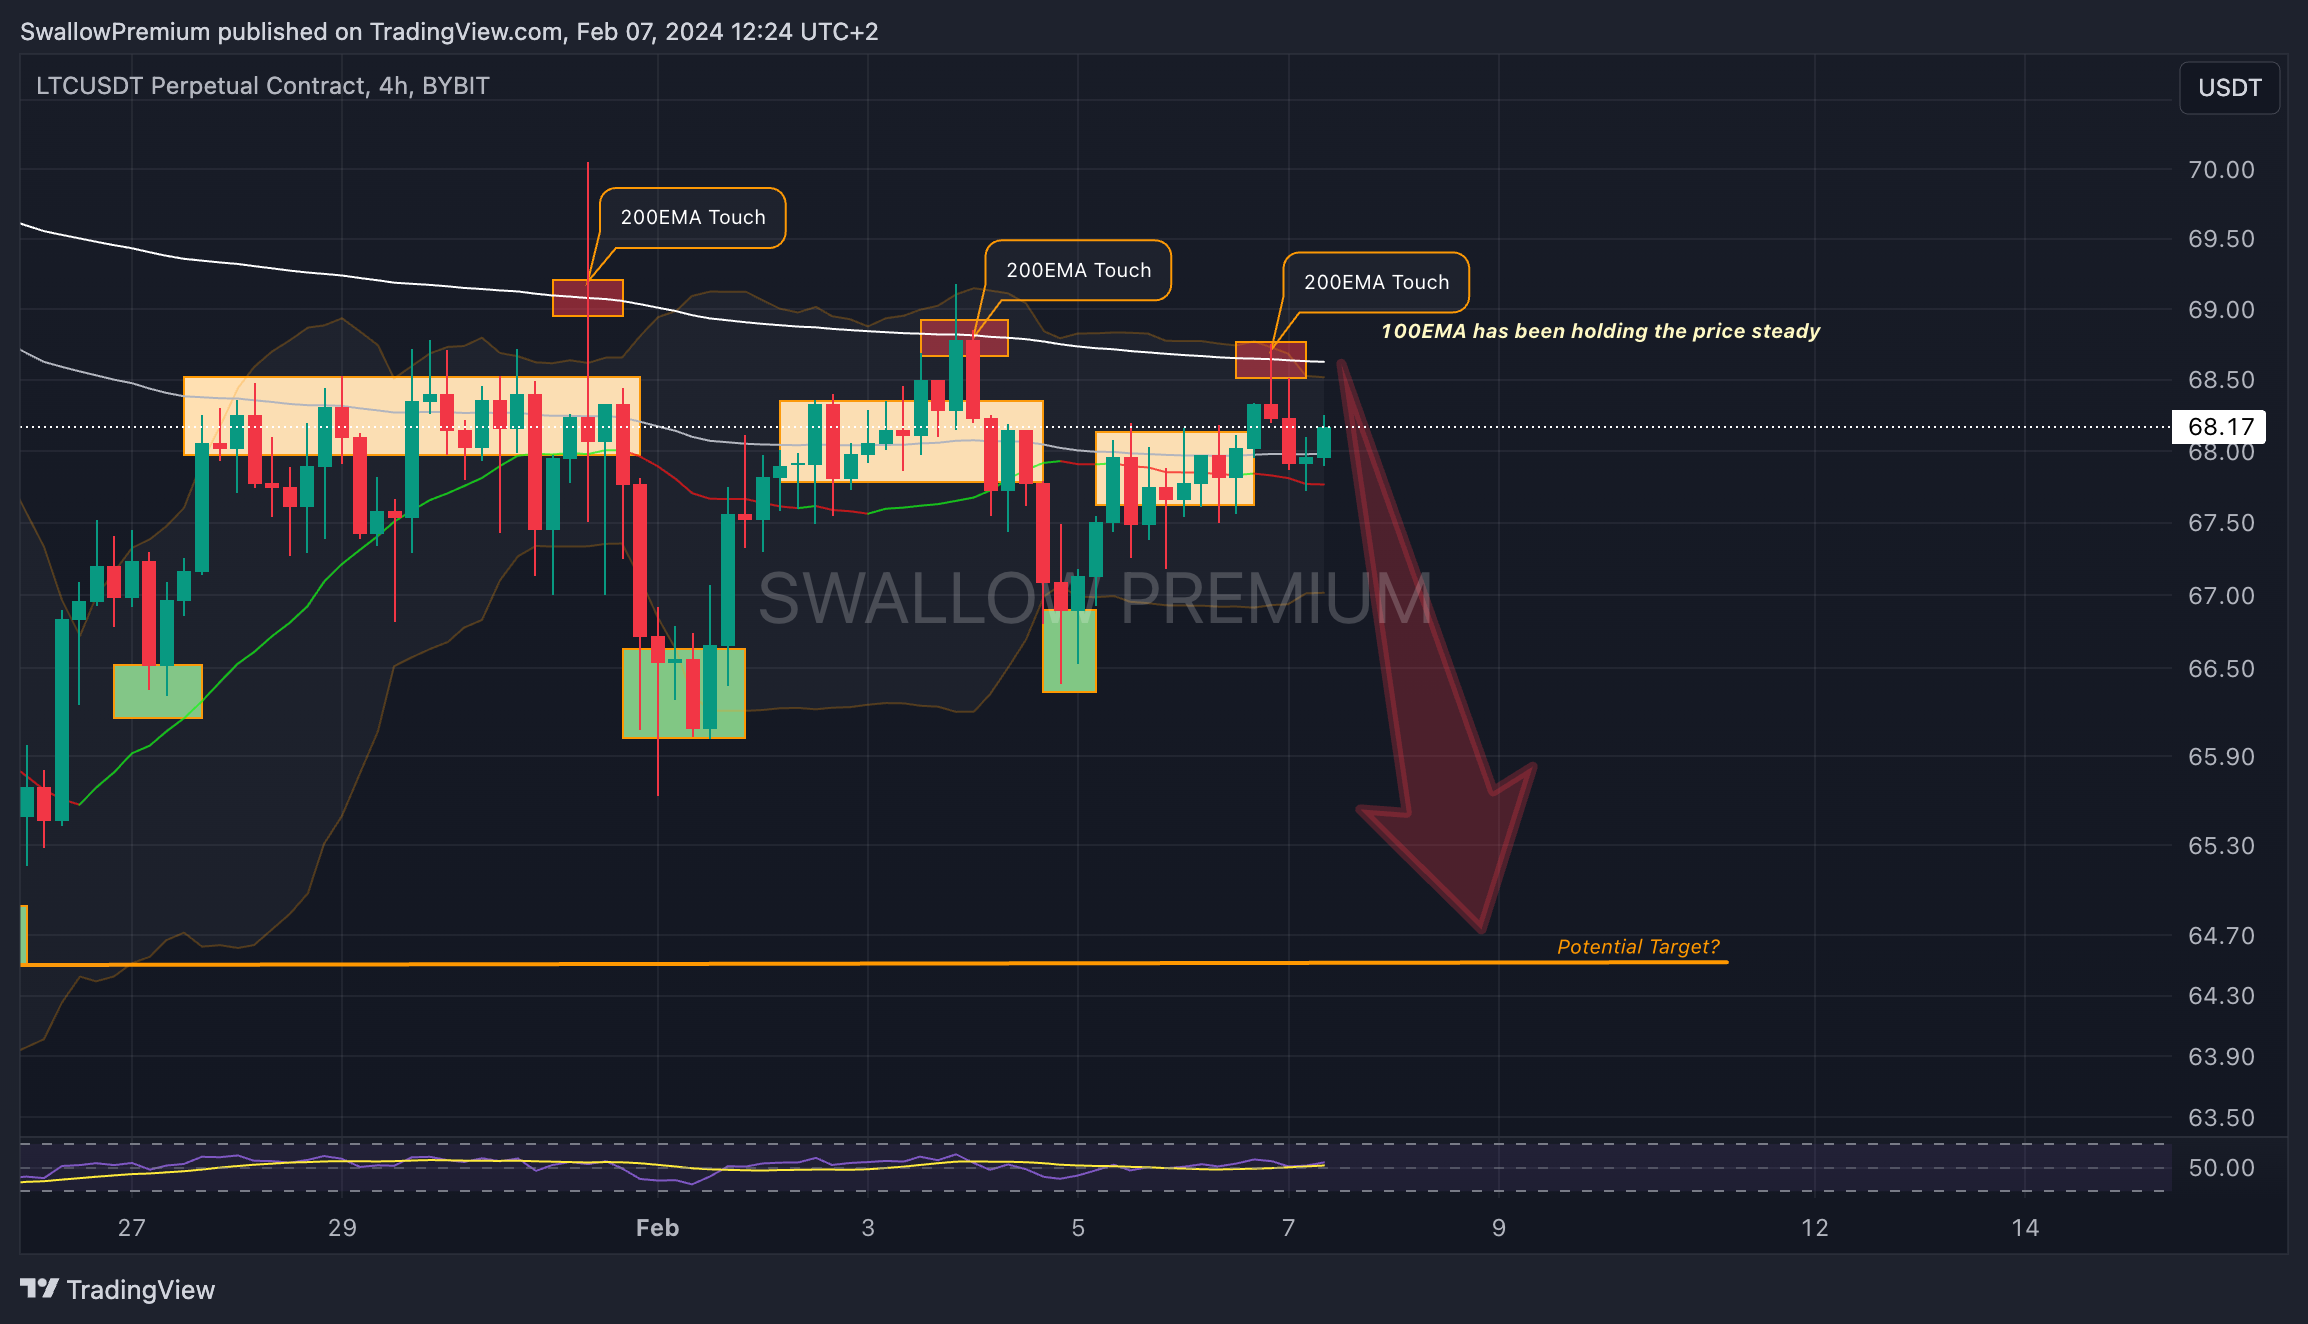Viewport: 2308px width, 1324px height.
Task: Click the 66.50 price axis label
Action: coord(2221,669)
